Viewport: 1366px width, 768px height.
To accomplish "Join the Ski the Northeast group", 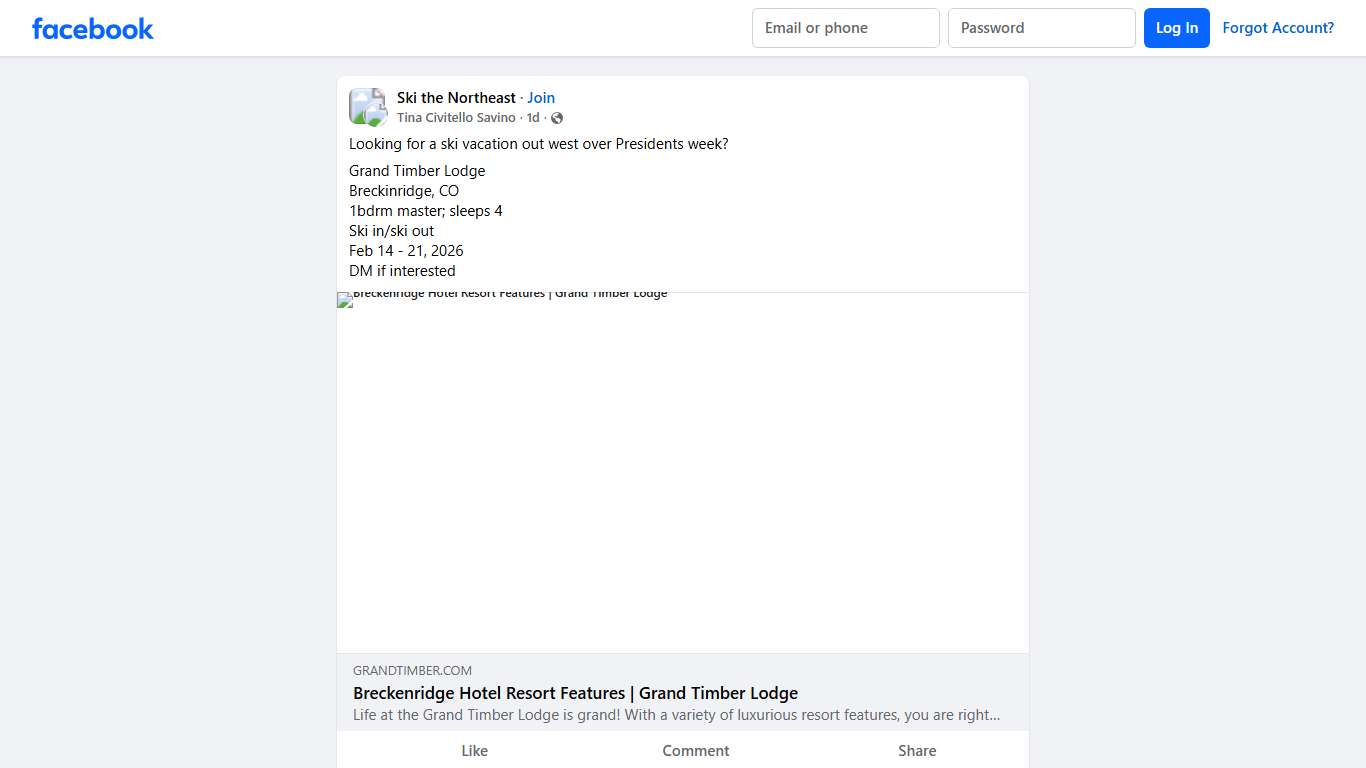I will 541,98.
